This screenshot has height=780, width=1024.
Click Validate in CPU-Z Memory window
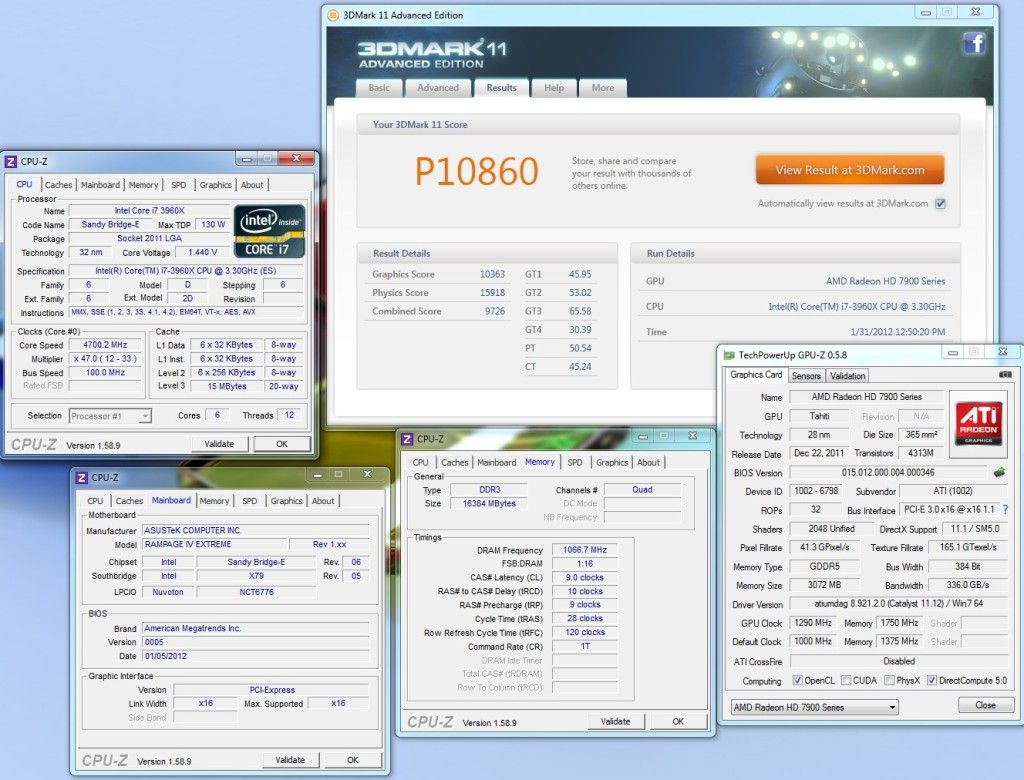[615, 721]
